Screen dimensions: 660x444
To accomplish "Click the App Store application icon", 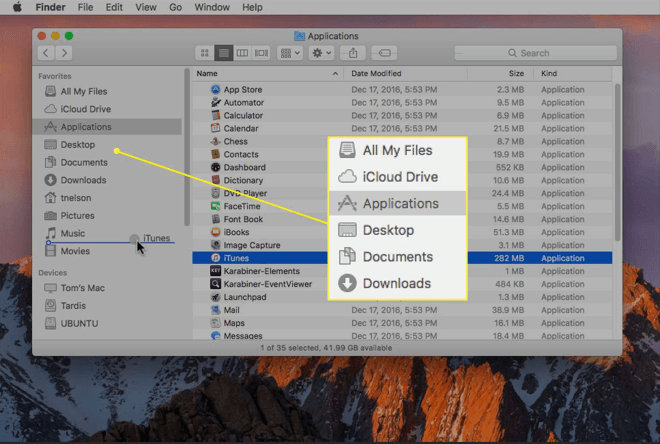I will 215,90.
